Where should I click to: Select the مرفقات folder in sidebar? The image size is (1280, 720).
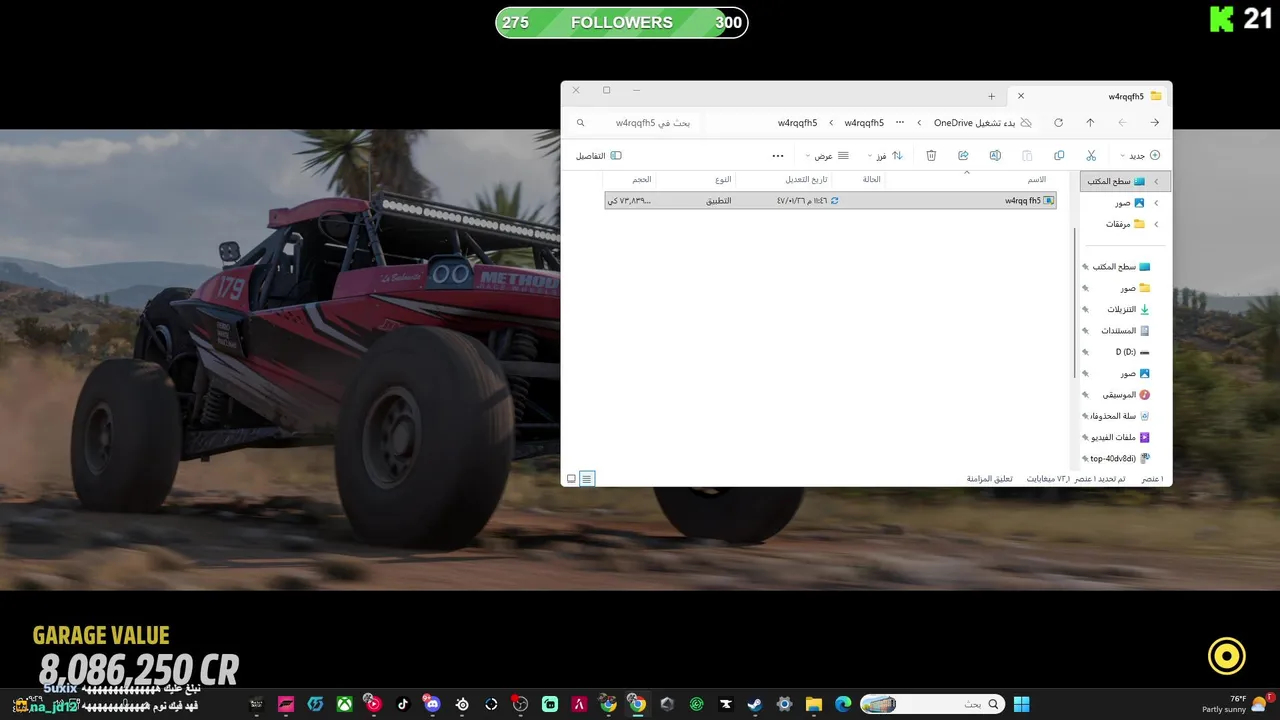[x=1118, y=224]
